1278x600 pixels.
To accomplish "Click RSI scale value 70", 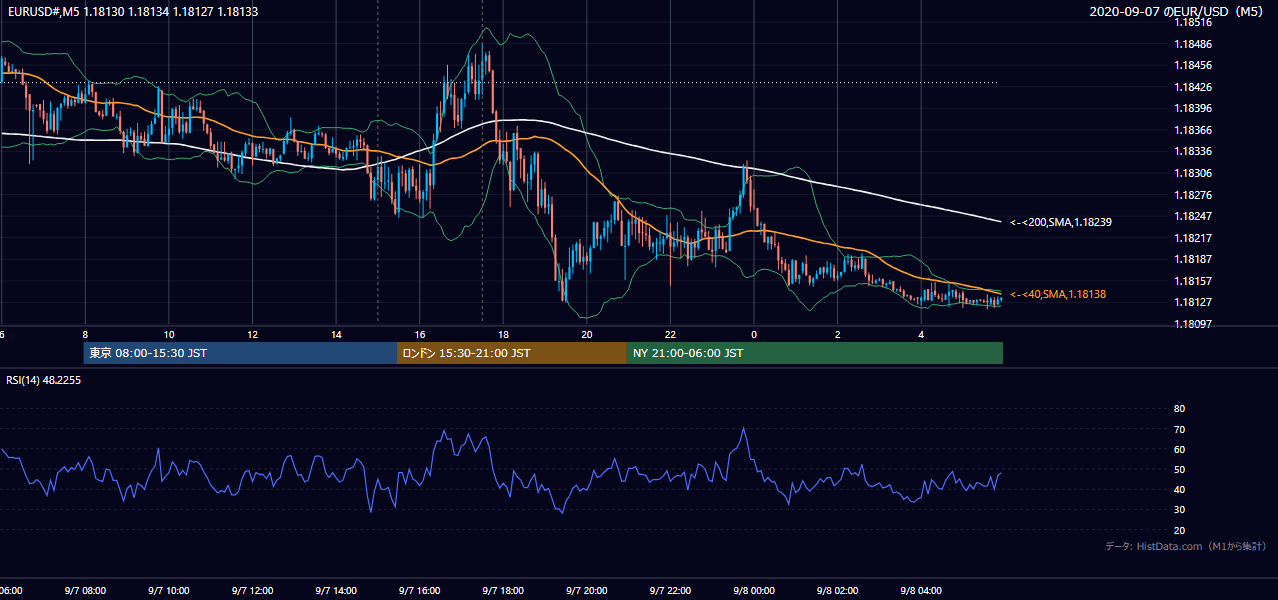I will pyautogui.click(x=1180, y=429).
